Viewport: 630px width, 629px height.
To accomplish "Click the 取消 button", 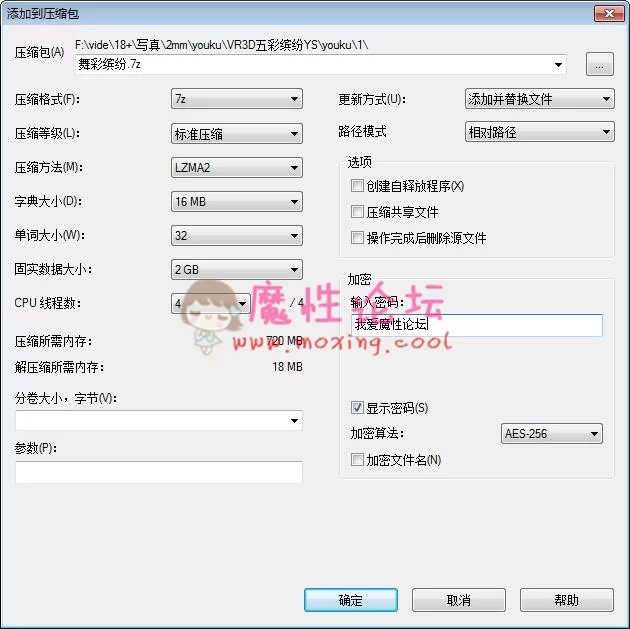I will point(458,600).
